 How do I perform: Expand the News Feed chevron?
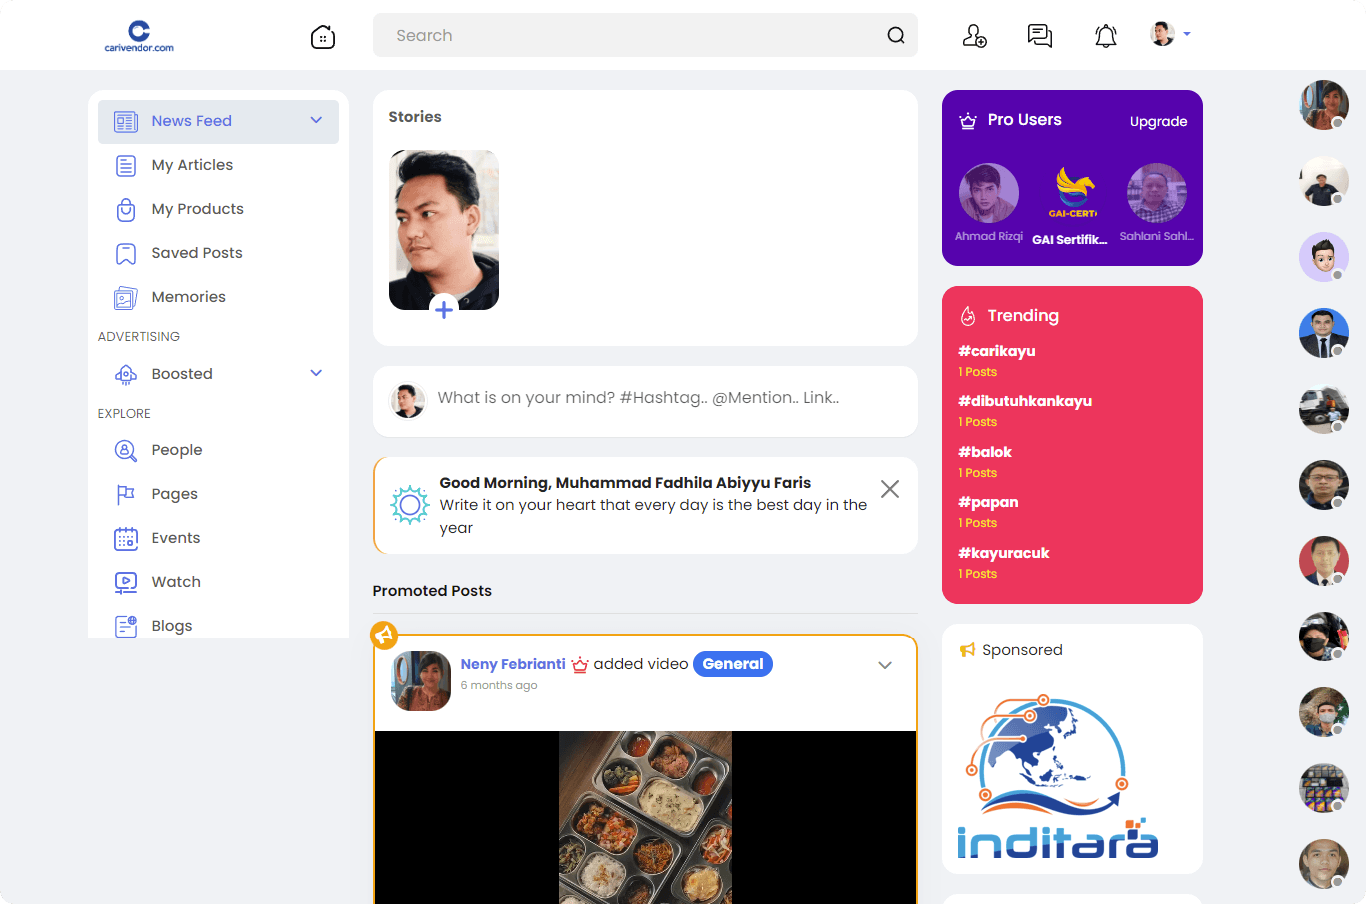(316, 121)
